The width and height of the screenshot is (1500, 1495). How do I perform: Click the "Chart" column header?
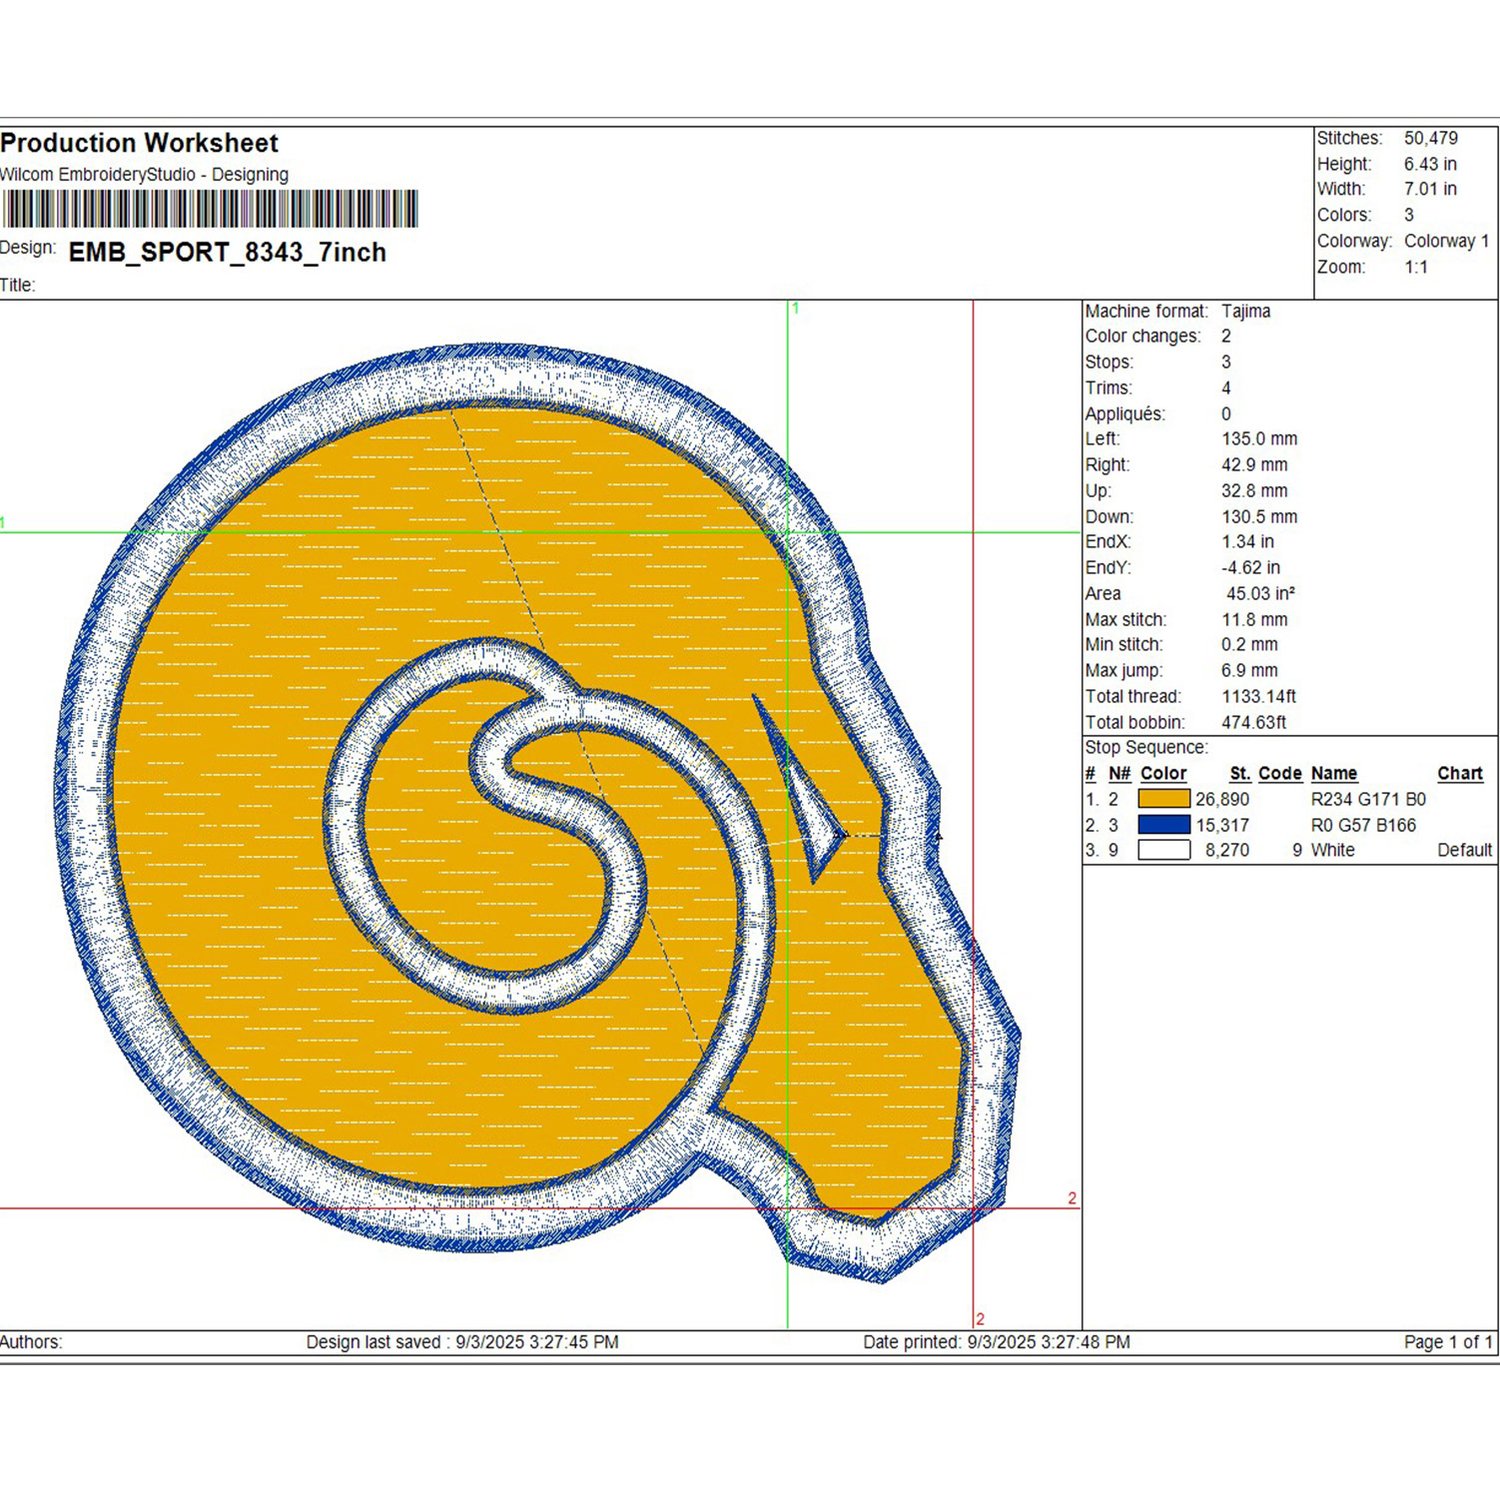click(1460, 774)
